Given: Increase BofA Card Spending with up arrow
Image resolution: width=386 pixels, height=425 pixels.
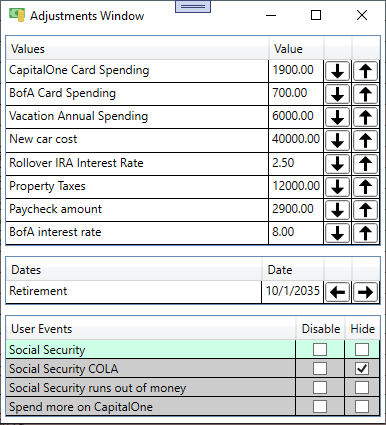Looking at the screenshot, I should (365, 94).
